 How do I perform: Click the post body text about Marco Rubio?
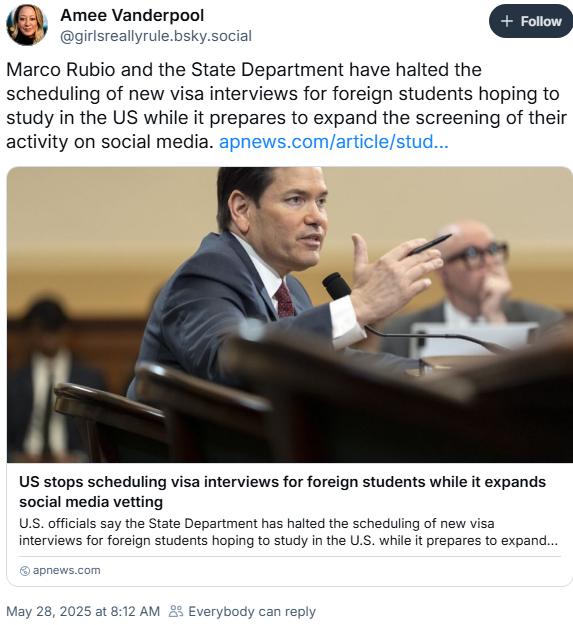286,106
